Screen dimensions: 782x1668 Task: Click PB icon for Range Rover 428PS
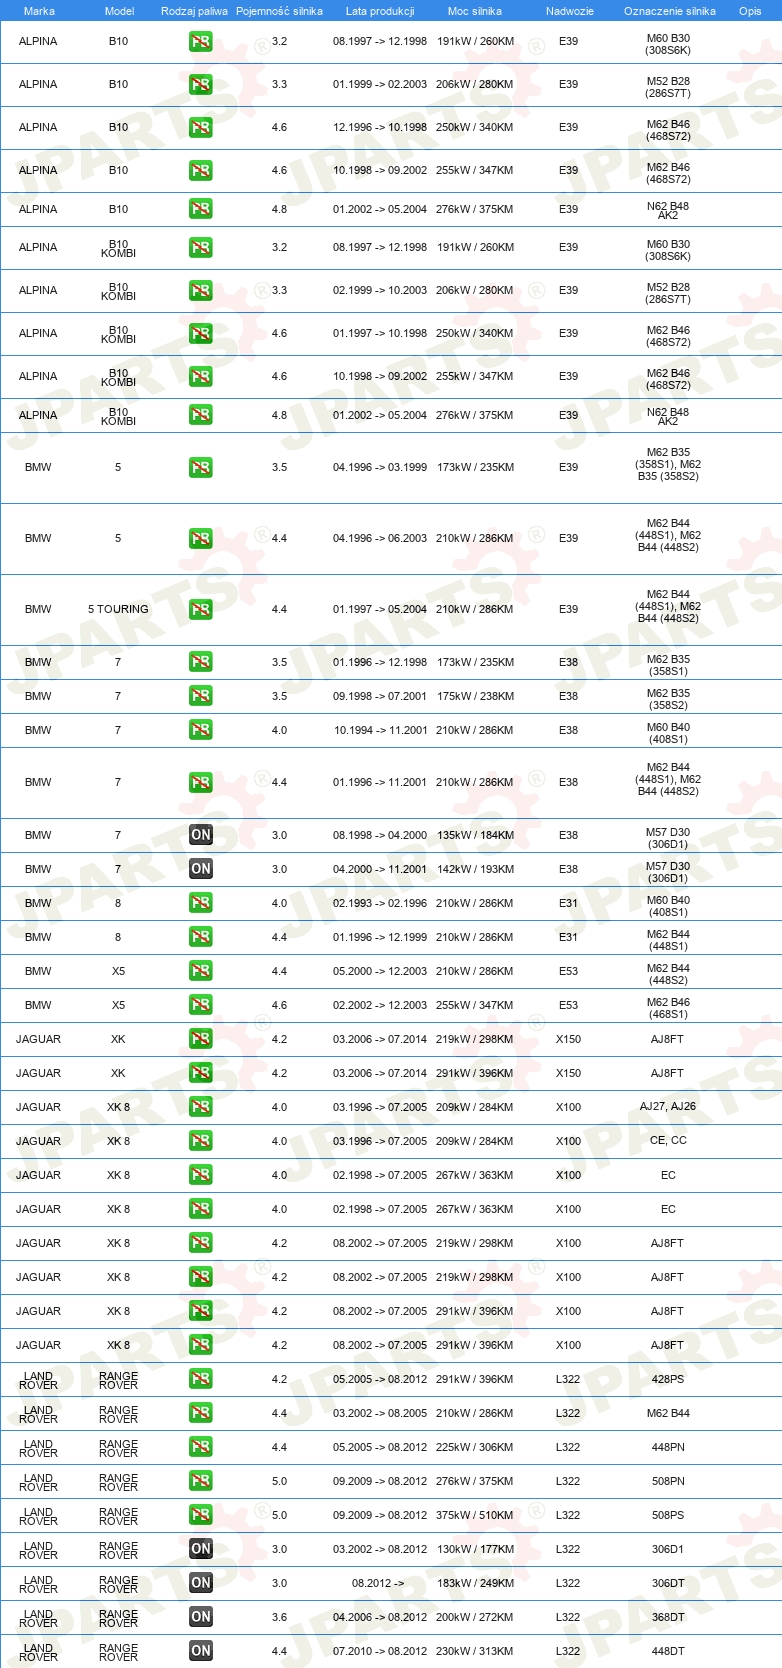coord(201,1379)
